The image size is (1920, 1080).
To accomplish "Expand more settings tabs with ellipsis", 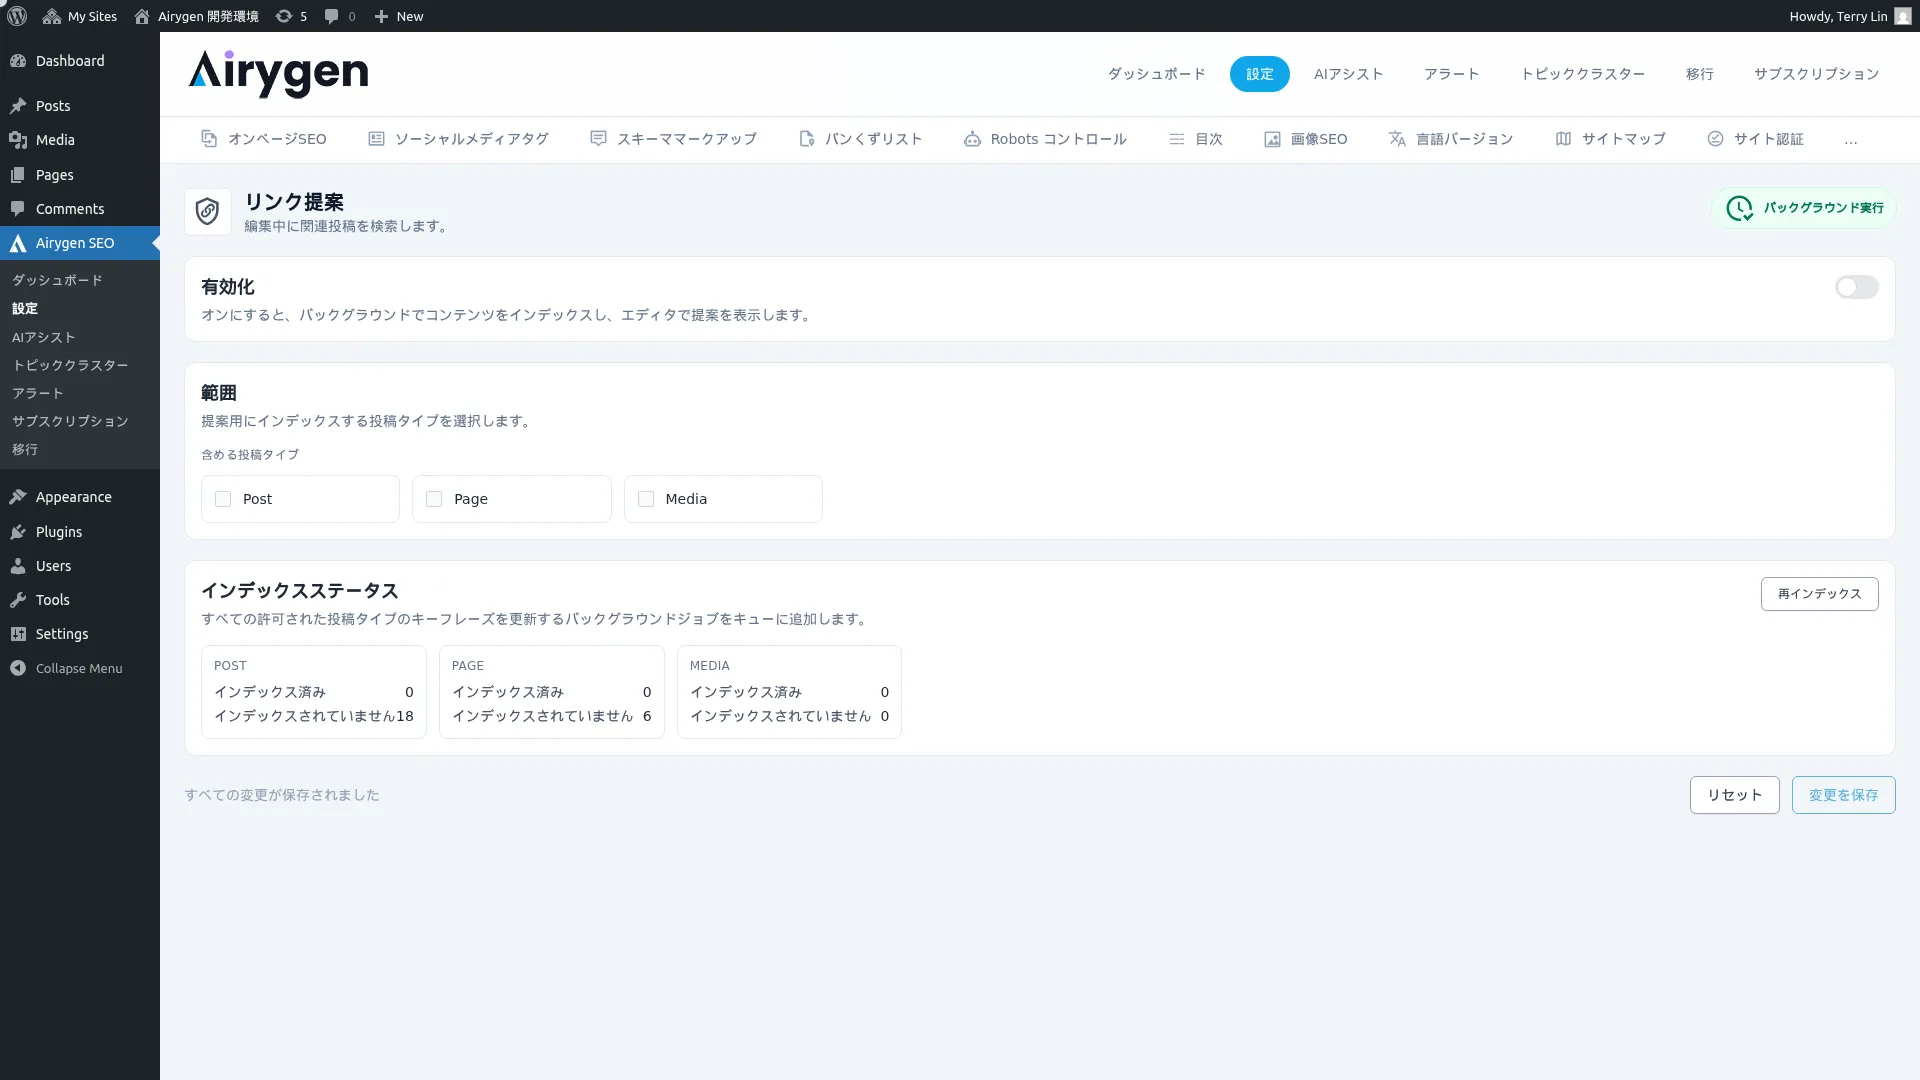I will pyautogui.click(x=1851, y=140).
